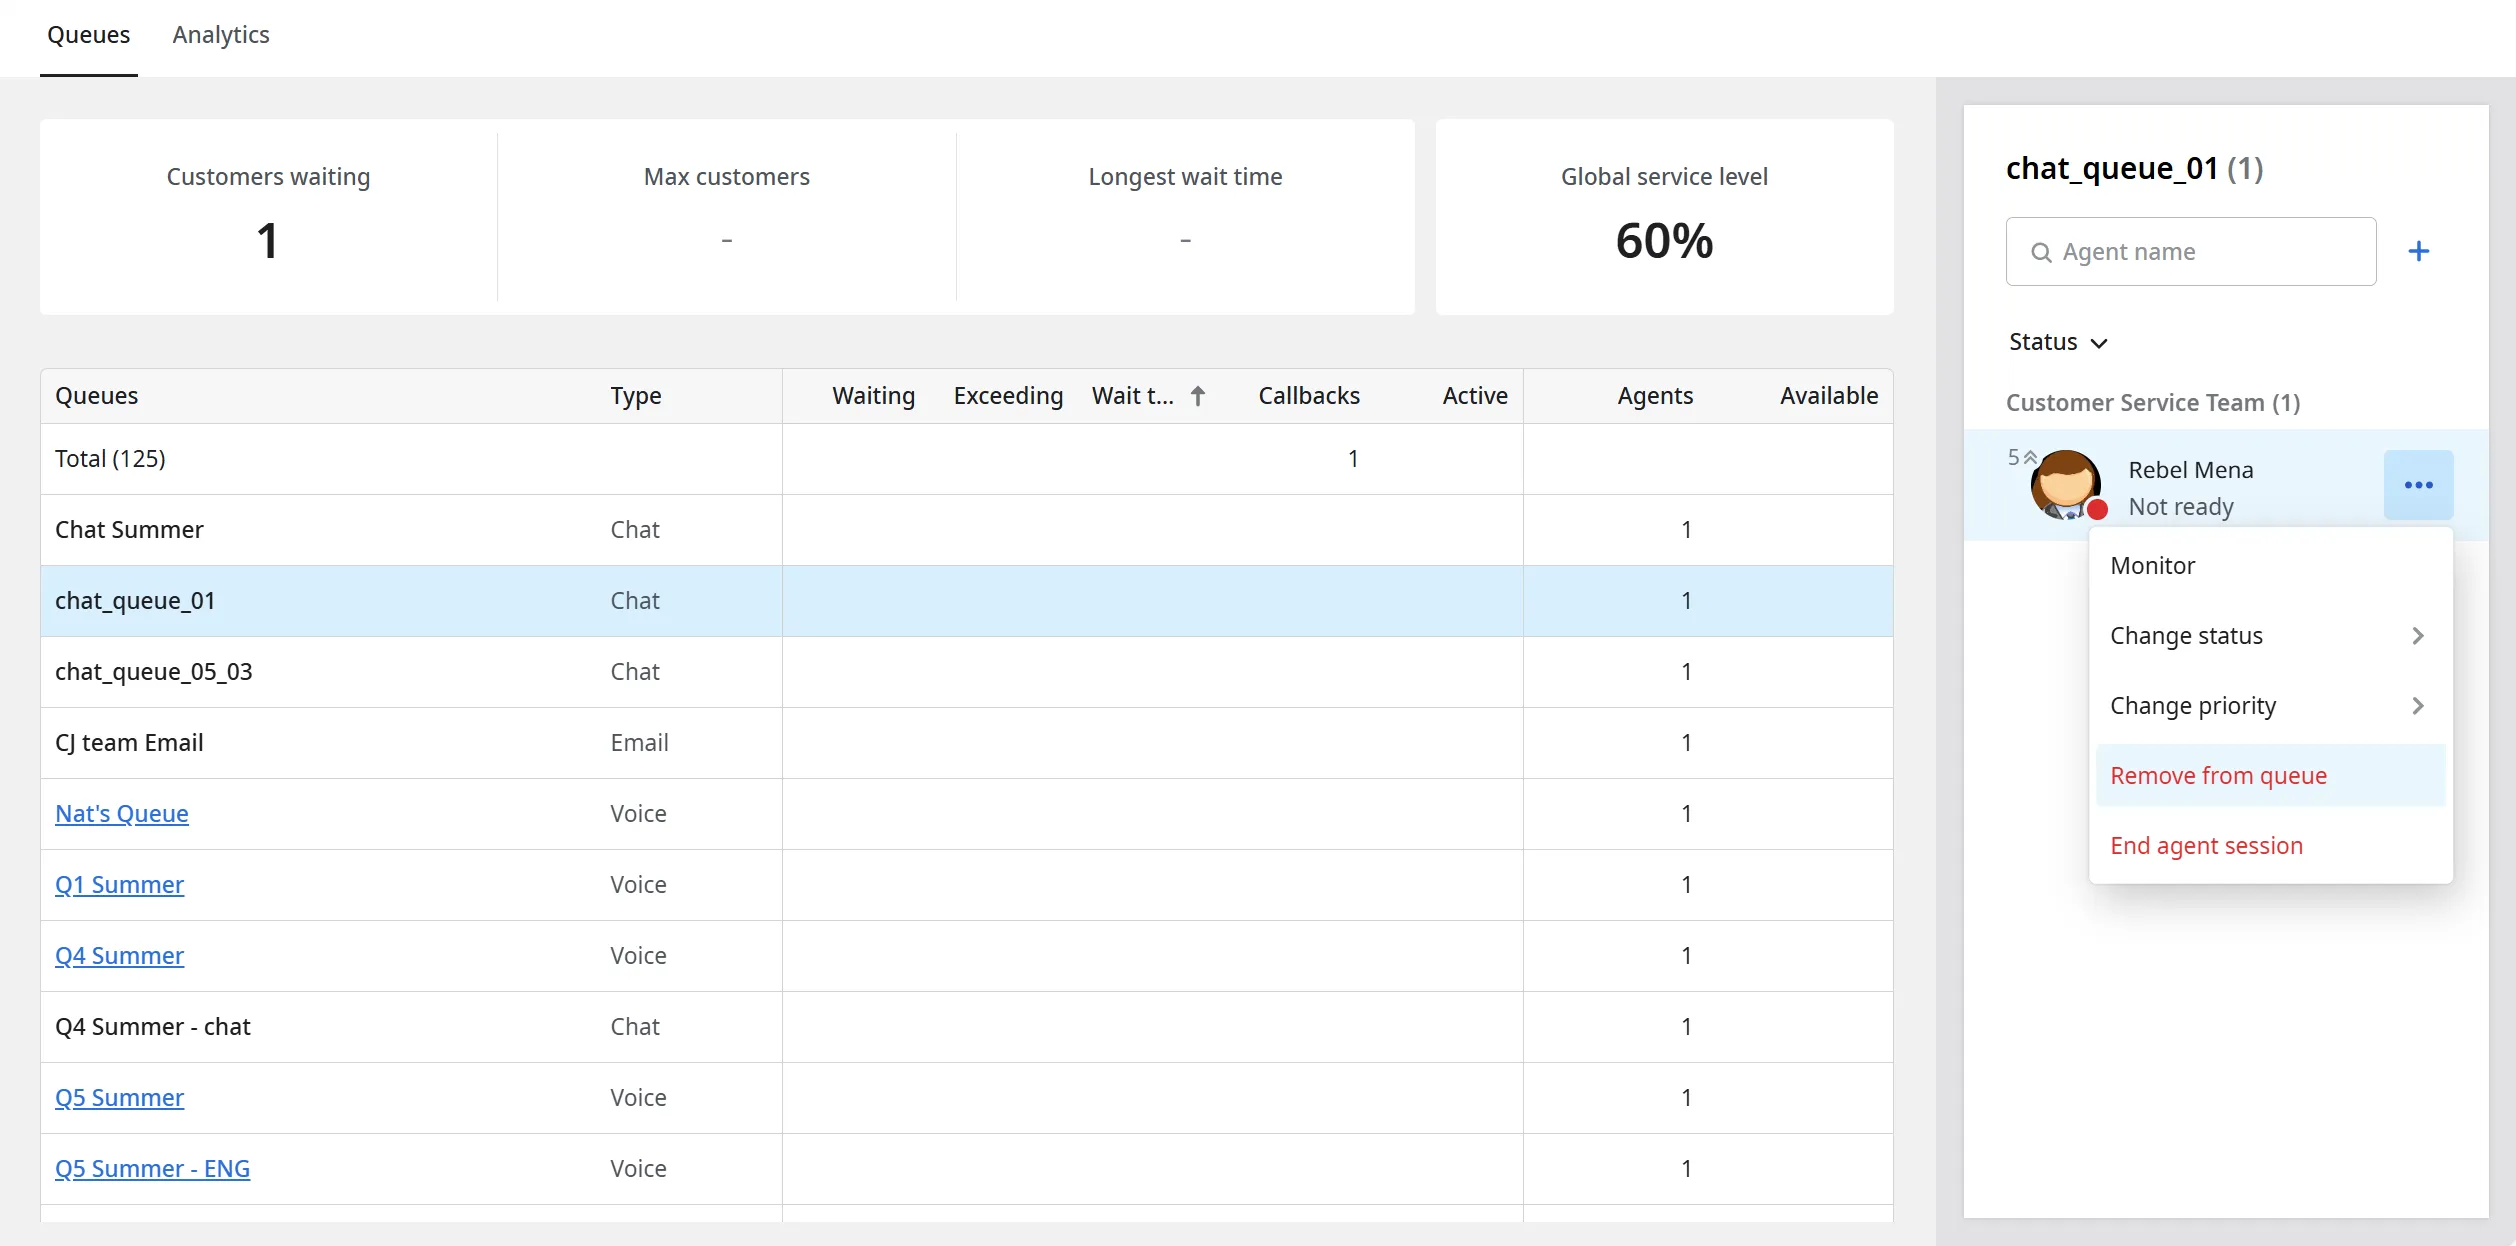Select Remove from queue option
The height and width of the screenshot is (1246, 2516).
point(2270,776)
